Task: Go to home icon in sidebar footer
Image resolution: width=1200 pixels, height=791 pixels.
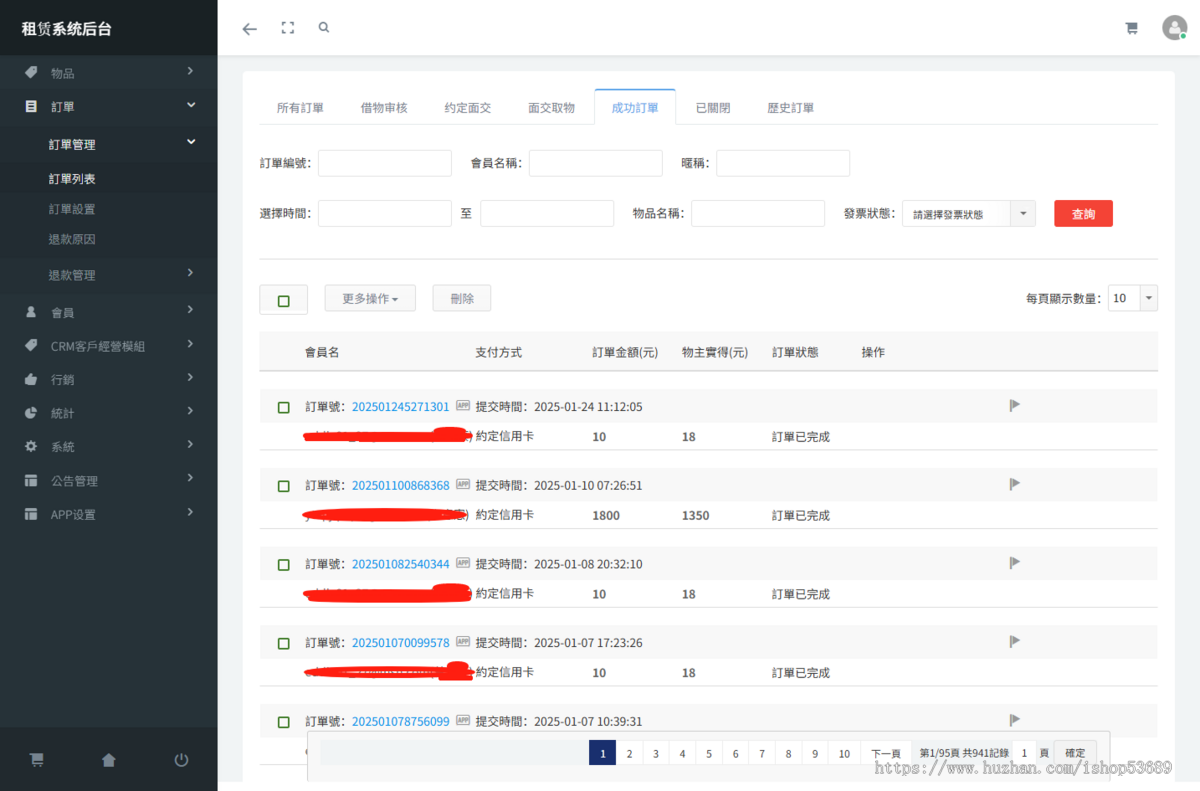Action: point(109,760)
